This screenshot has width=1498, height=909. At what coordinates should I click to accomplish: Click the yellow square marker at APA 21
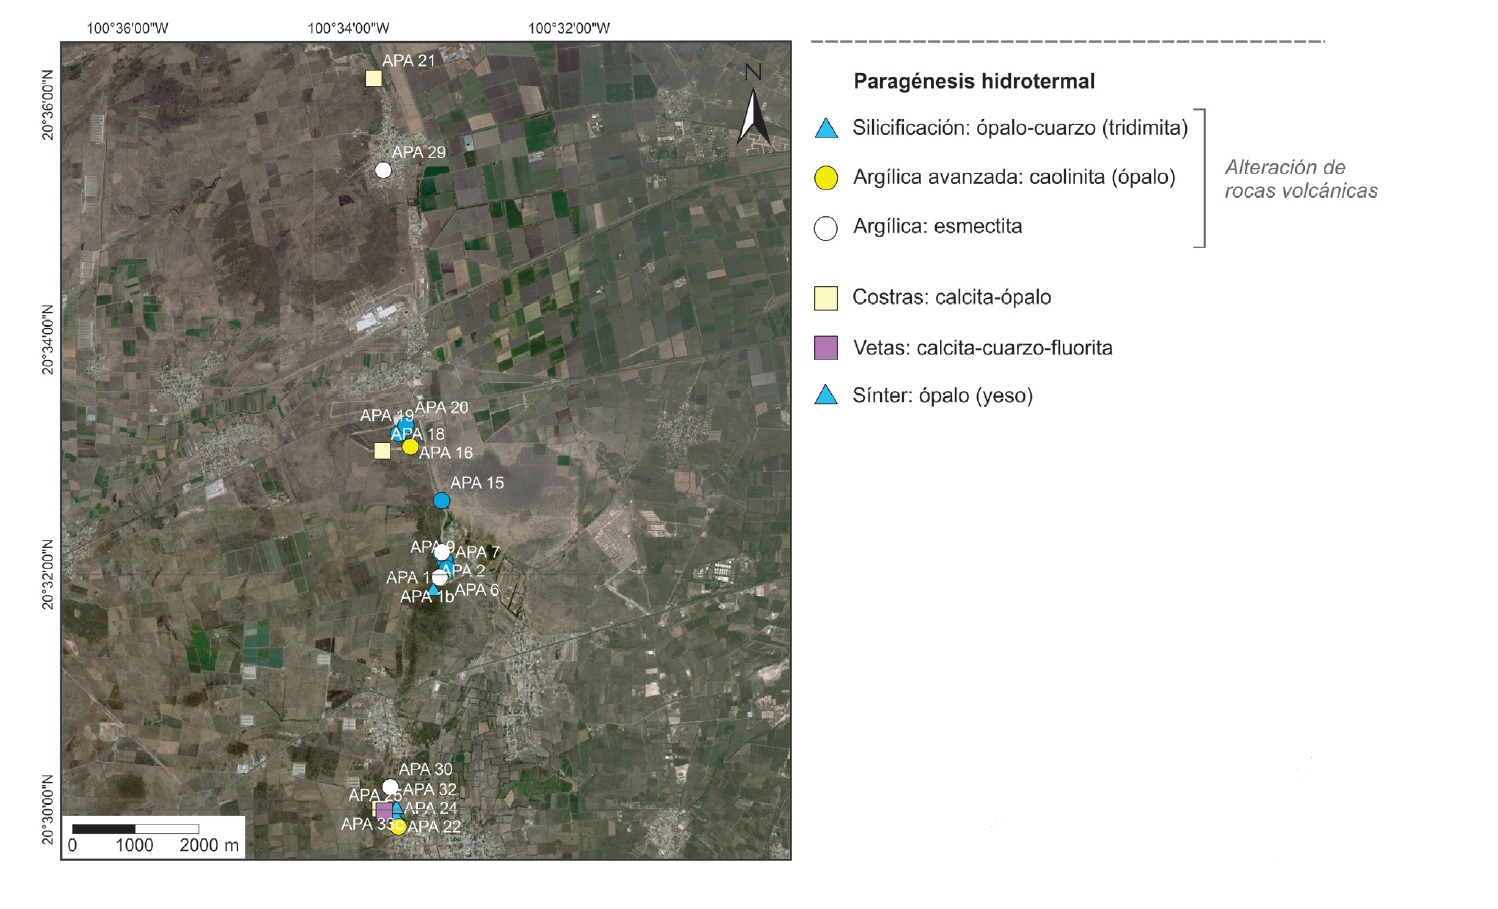(x=373, y=78)
